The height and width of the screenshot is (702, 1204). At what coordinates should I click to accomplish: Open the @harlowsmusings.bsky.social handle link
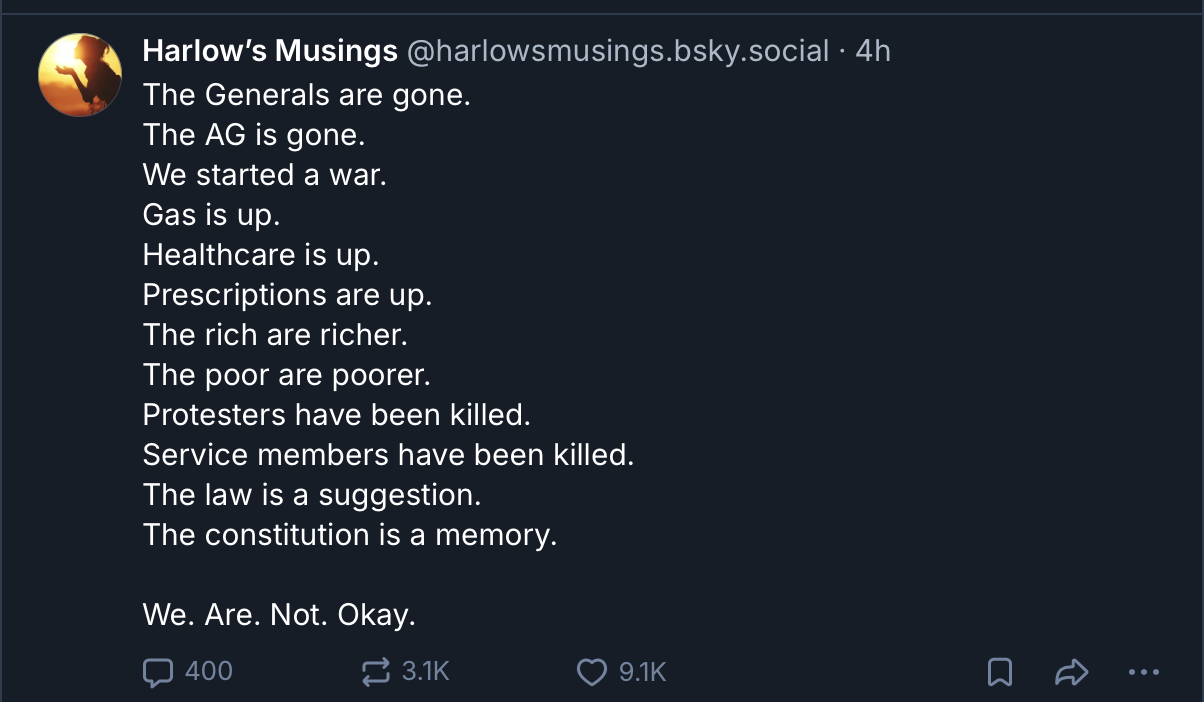618,51
